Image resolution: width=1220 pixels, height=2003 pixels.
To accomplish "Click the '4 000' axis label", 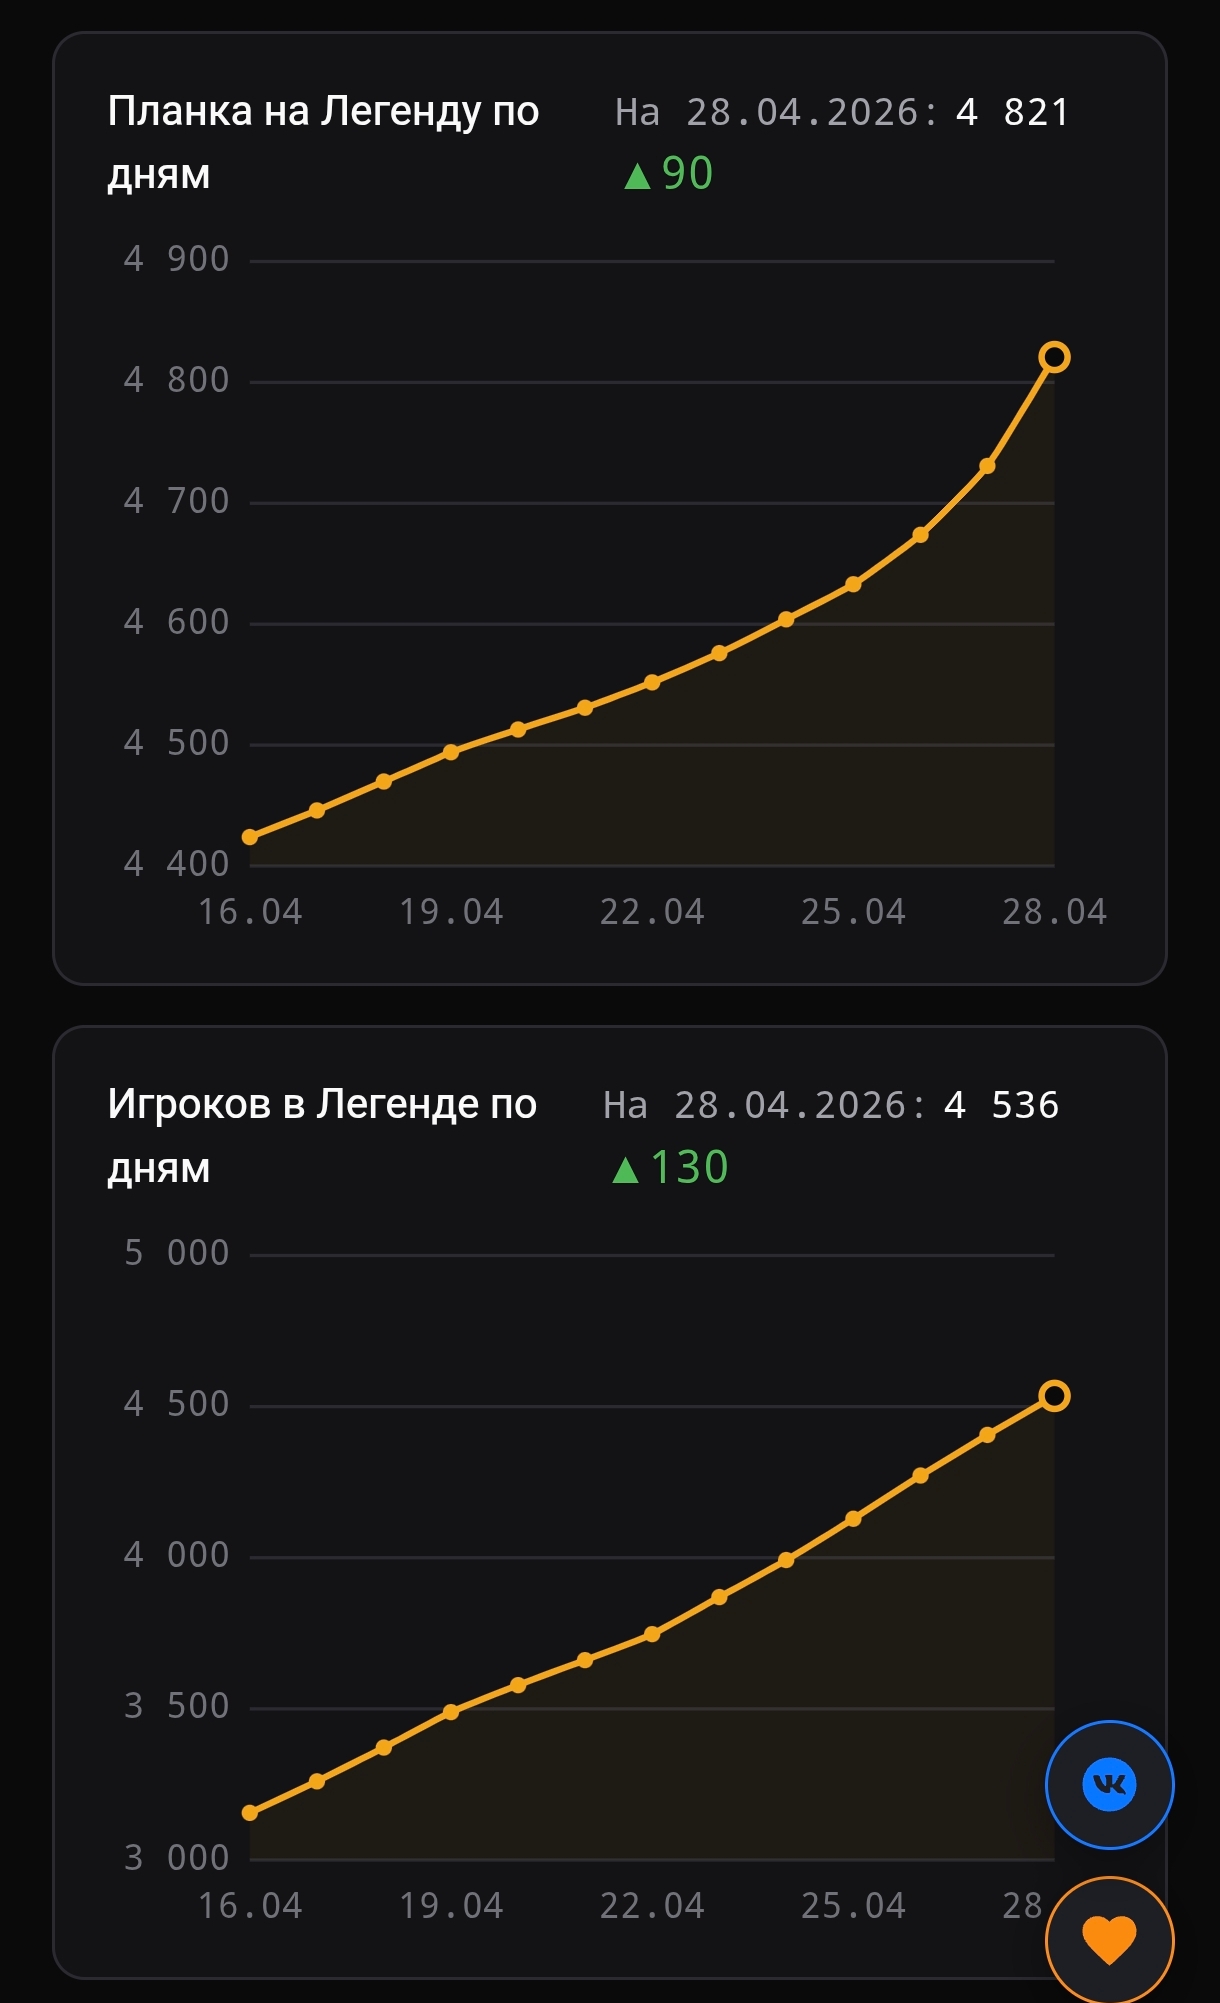I will [176, 1555].
